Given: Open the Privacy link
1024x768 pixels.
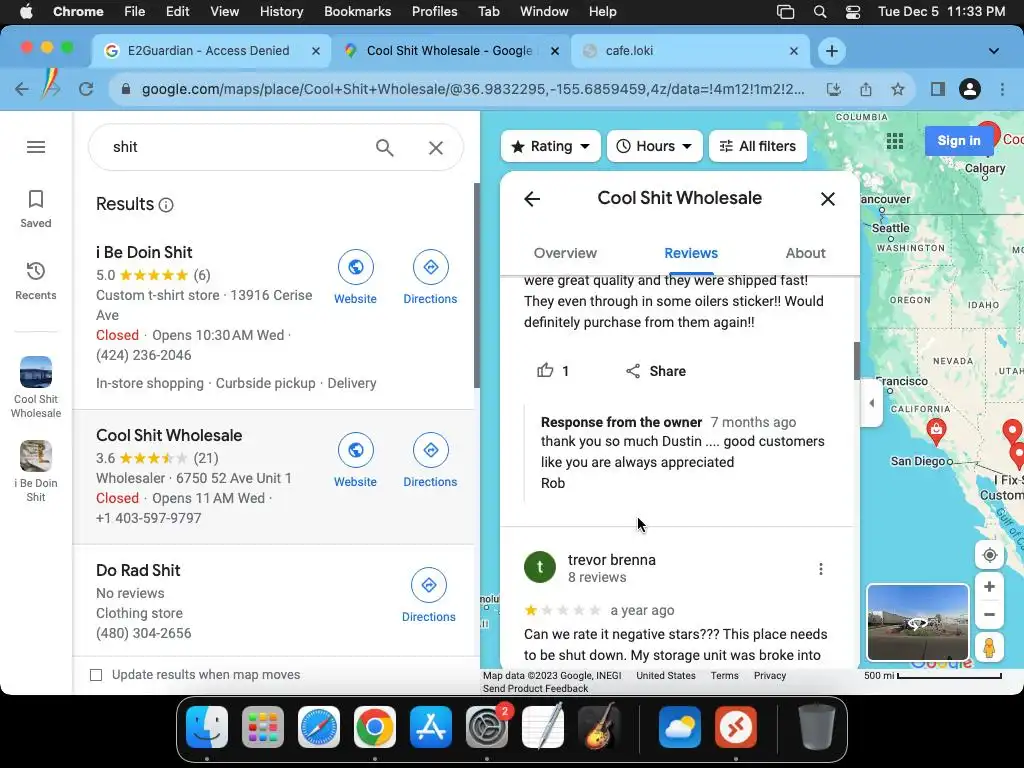Looking at the screenshot, I should coord(770,676).
